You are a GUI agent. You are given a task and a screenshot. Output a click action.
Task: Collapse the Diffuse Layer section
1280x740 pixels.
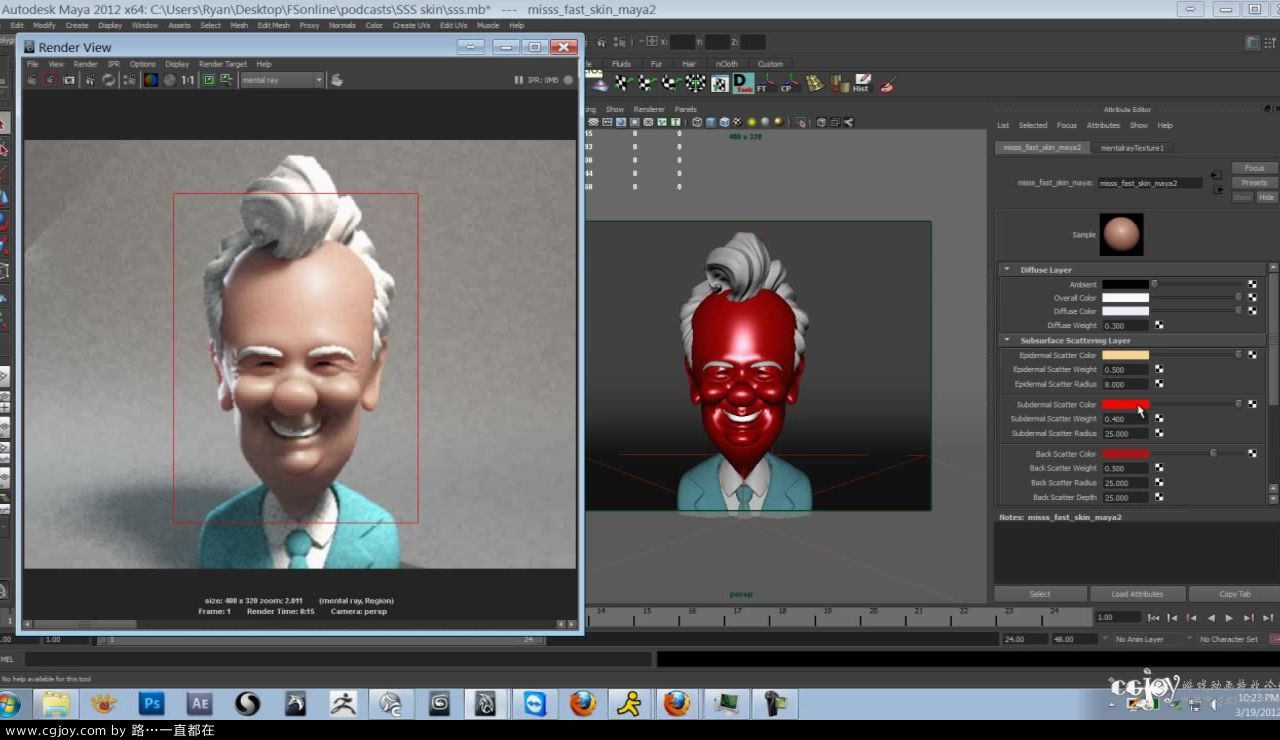[1007, 269]
